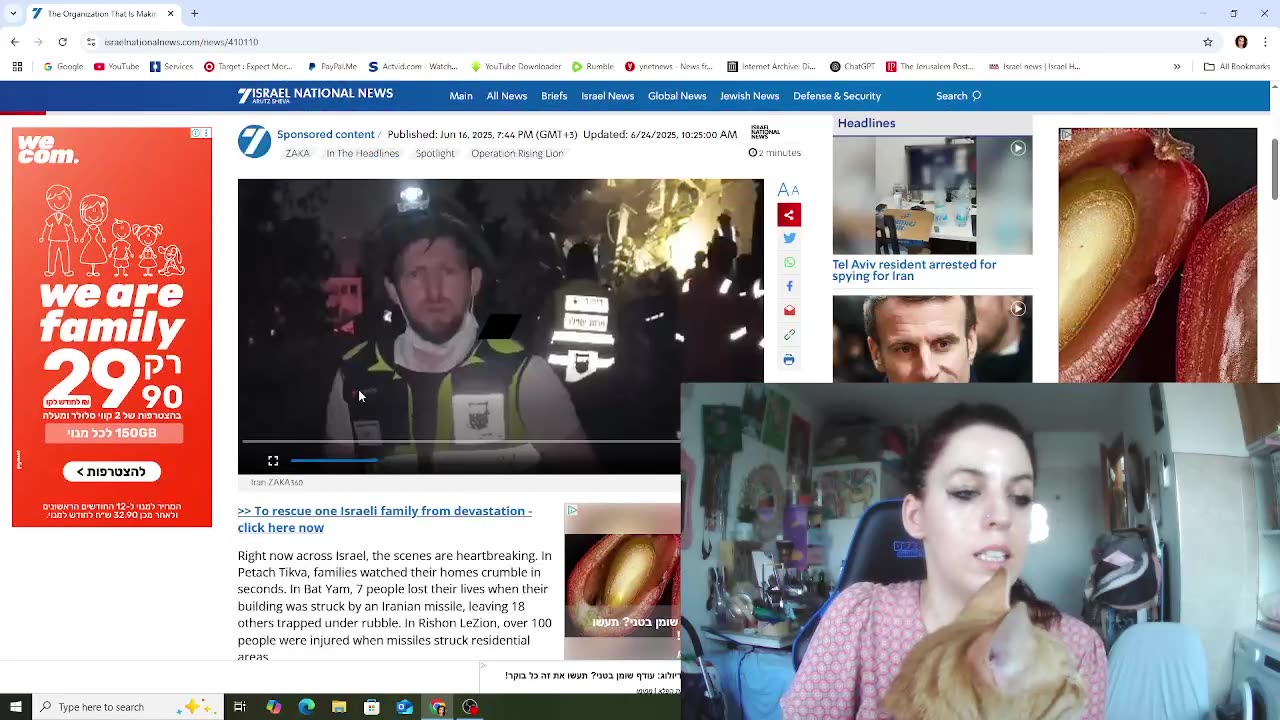Viewport: 1280px width, 720px height.
Task: Share the article via WhatsApp
Action: click(x=789, y=262)
